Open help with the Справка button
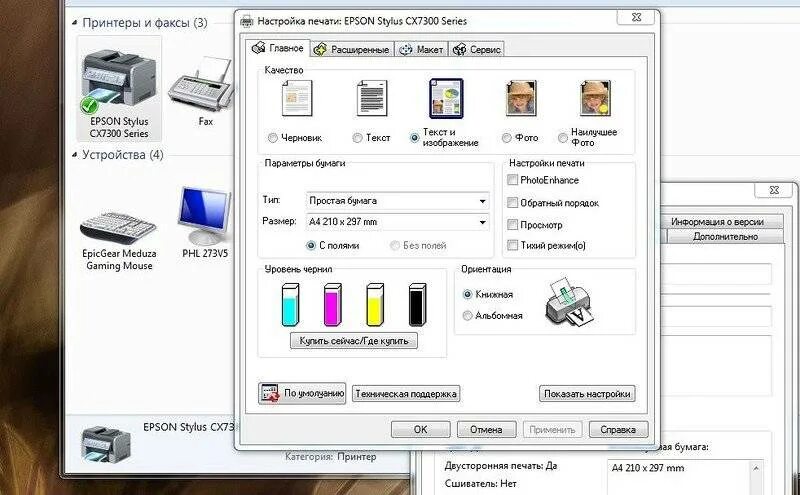 pyautogui.click(x=618, y=430)
